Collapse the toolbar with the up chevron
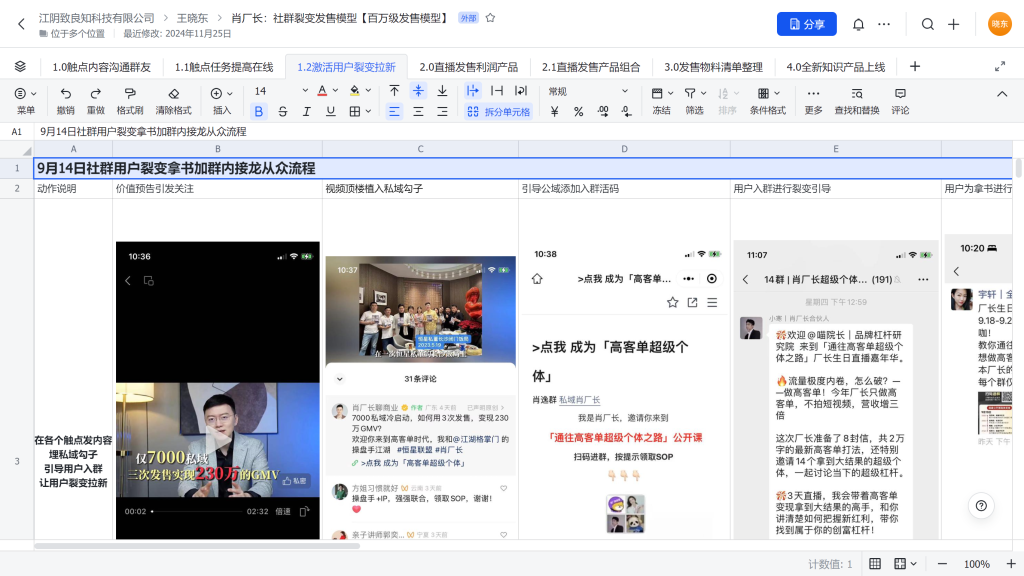 click(x=1002, y=94)
